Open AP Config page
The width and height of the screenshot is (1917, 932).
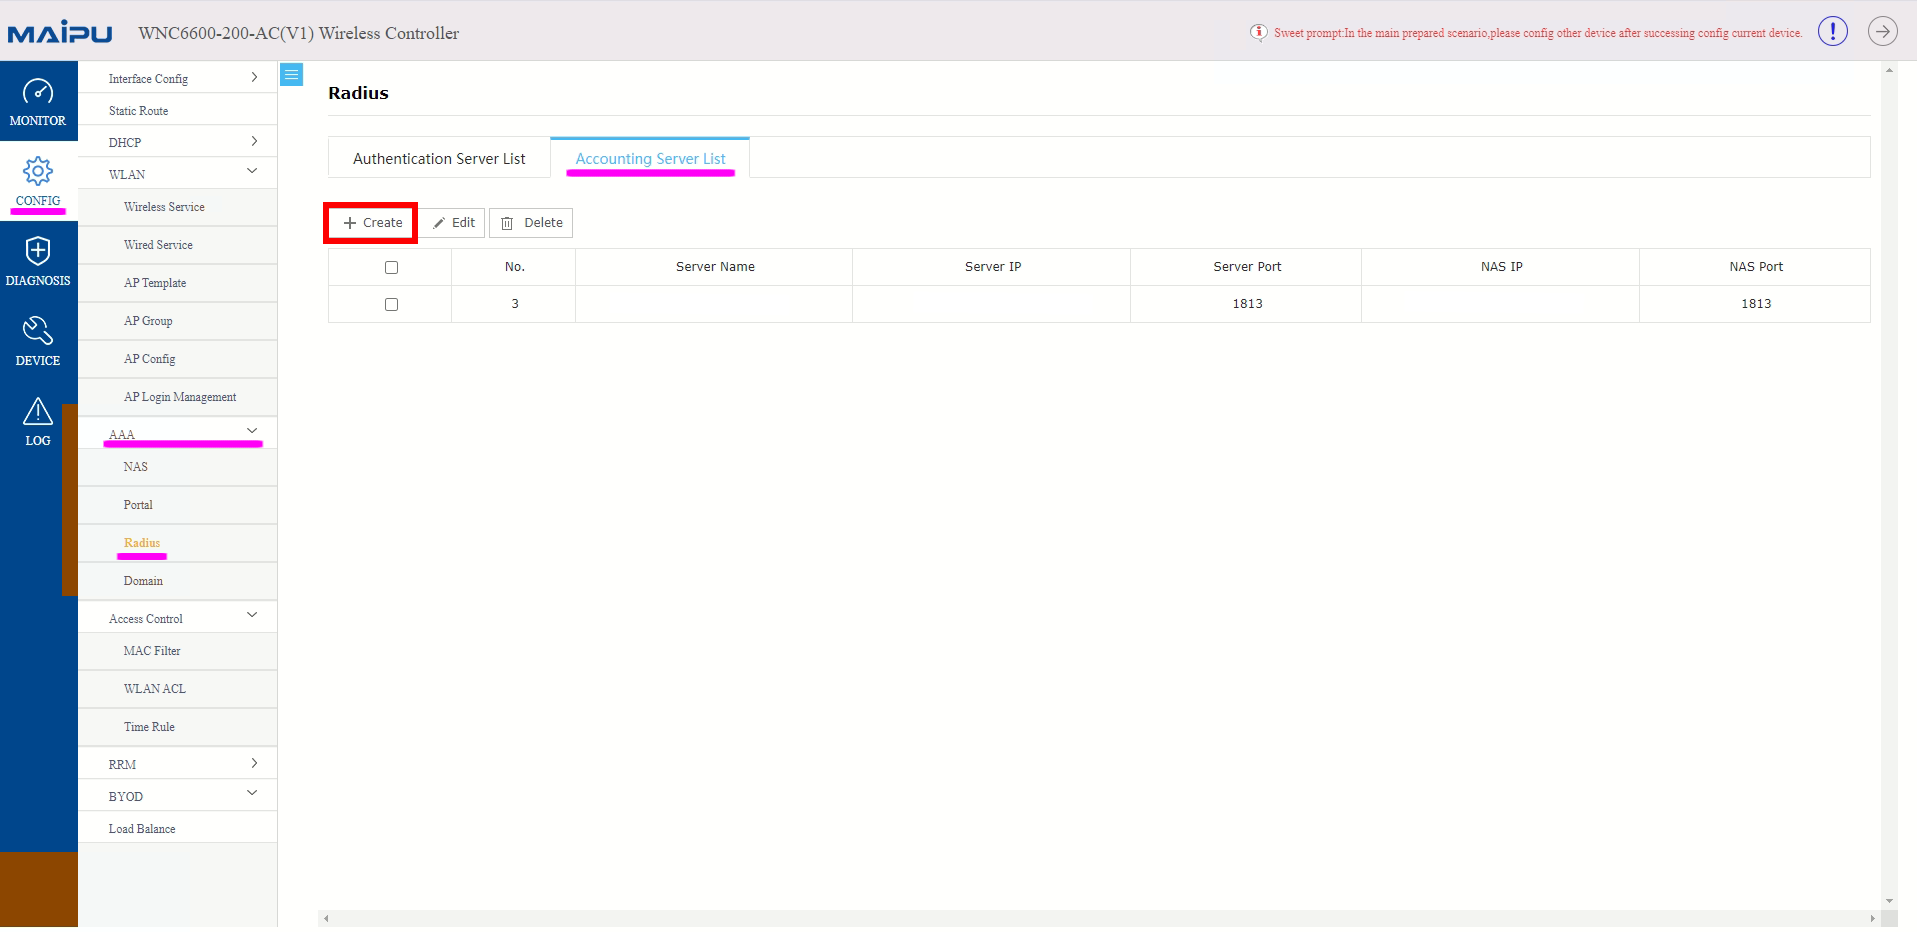click(x=178, y=359)
